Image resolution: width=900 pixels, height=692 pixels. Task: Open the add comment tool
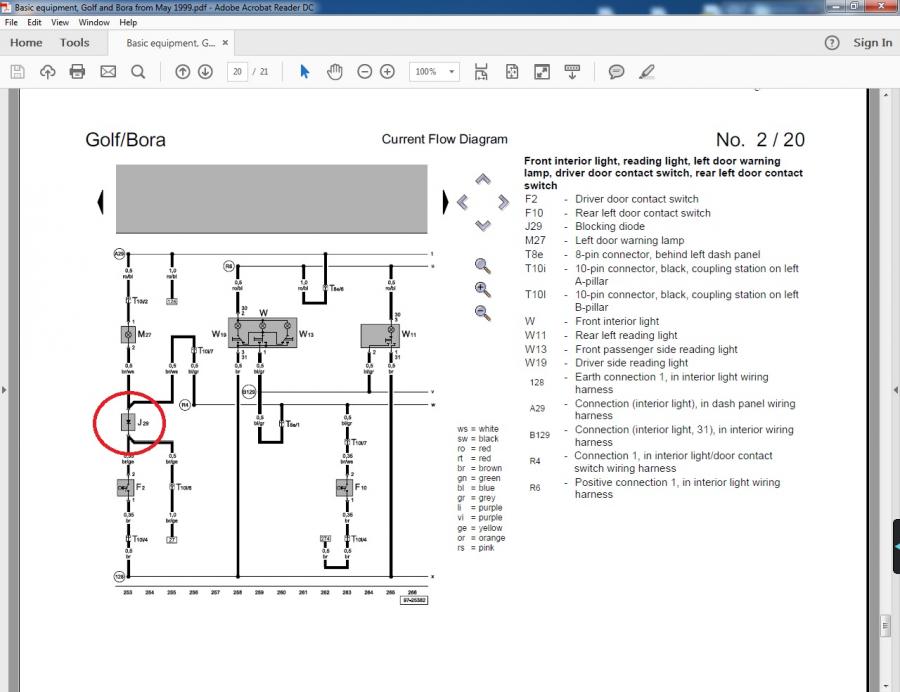[x=617, y=72]
